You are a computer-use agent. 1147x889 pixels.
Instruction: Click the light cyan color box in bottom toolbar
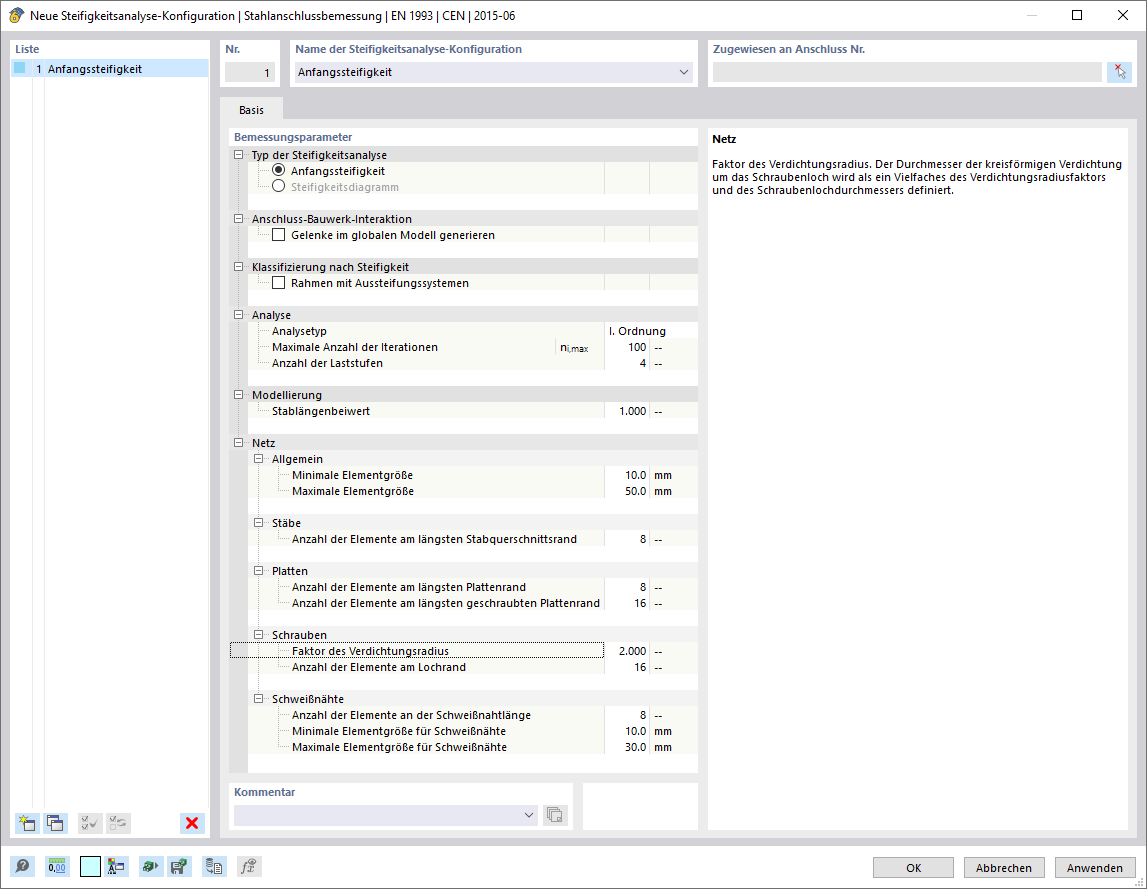90,867
